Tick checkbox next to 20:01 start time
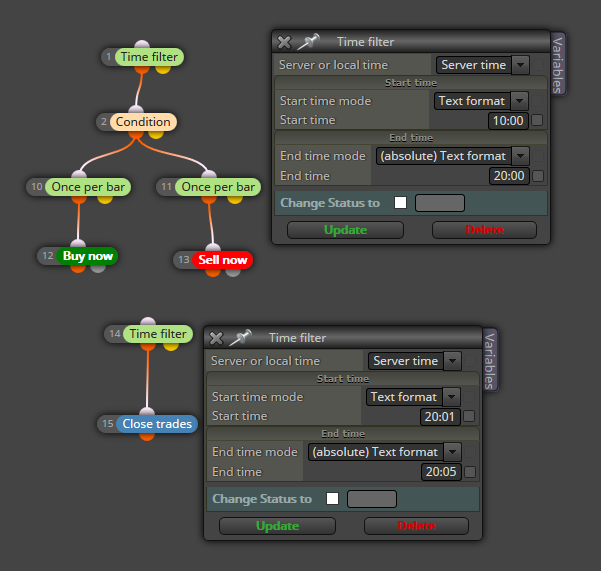 tap(469, 416)
